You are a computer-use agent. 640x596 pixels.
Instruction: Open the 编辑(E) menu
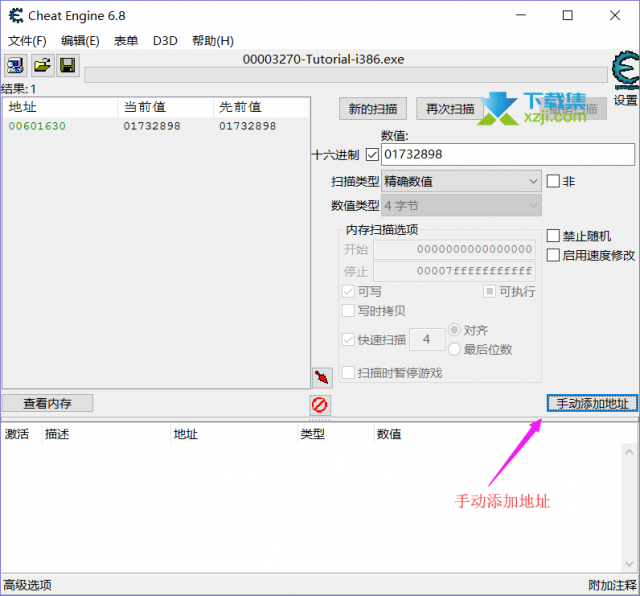80,41
